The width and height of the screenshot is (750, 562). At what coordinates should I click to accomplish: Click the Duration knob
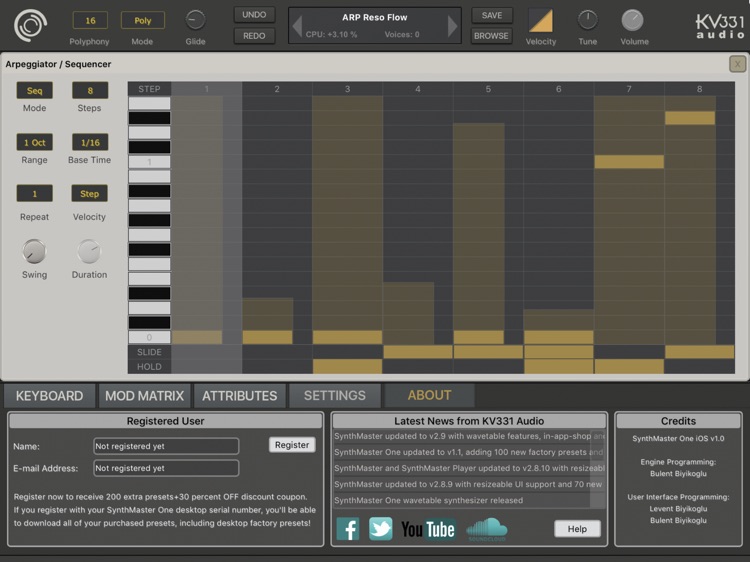click(x=89, y=252)
